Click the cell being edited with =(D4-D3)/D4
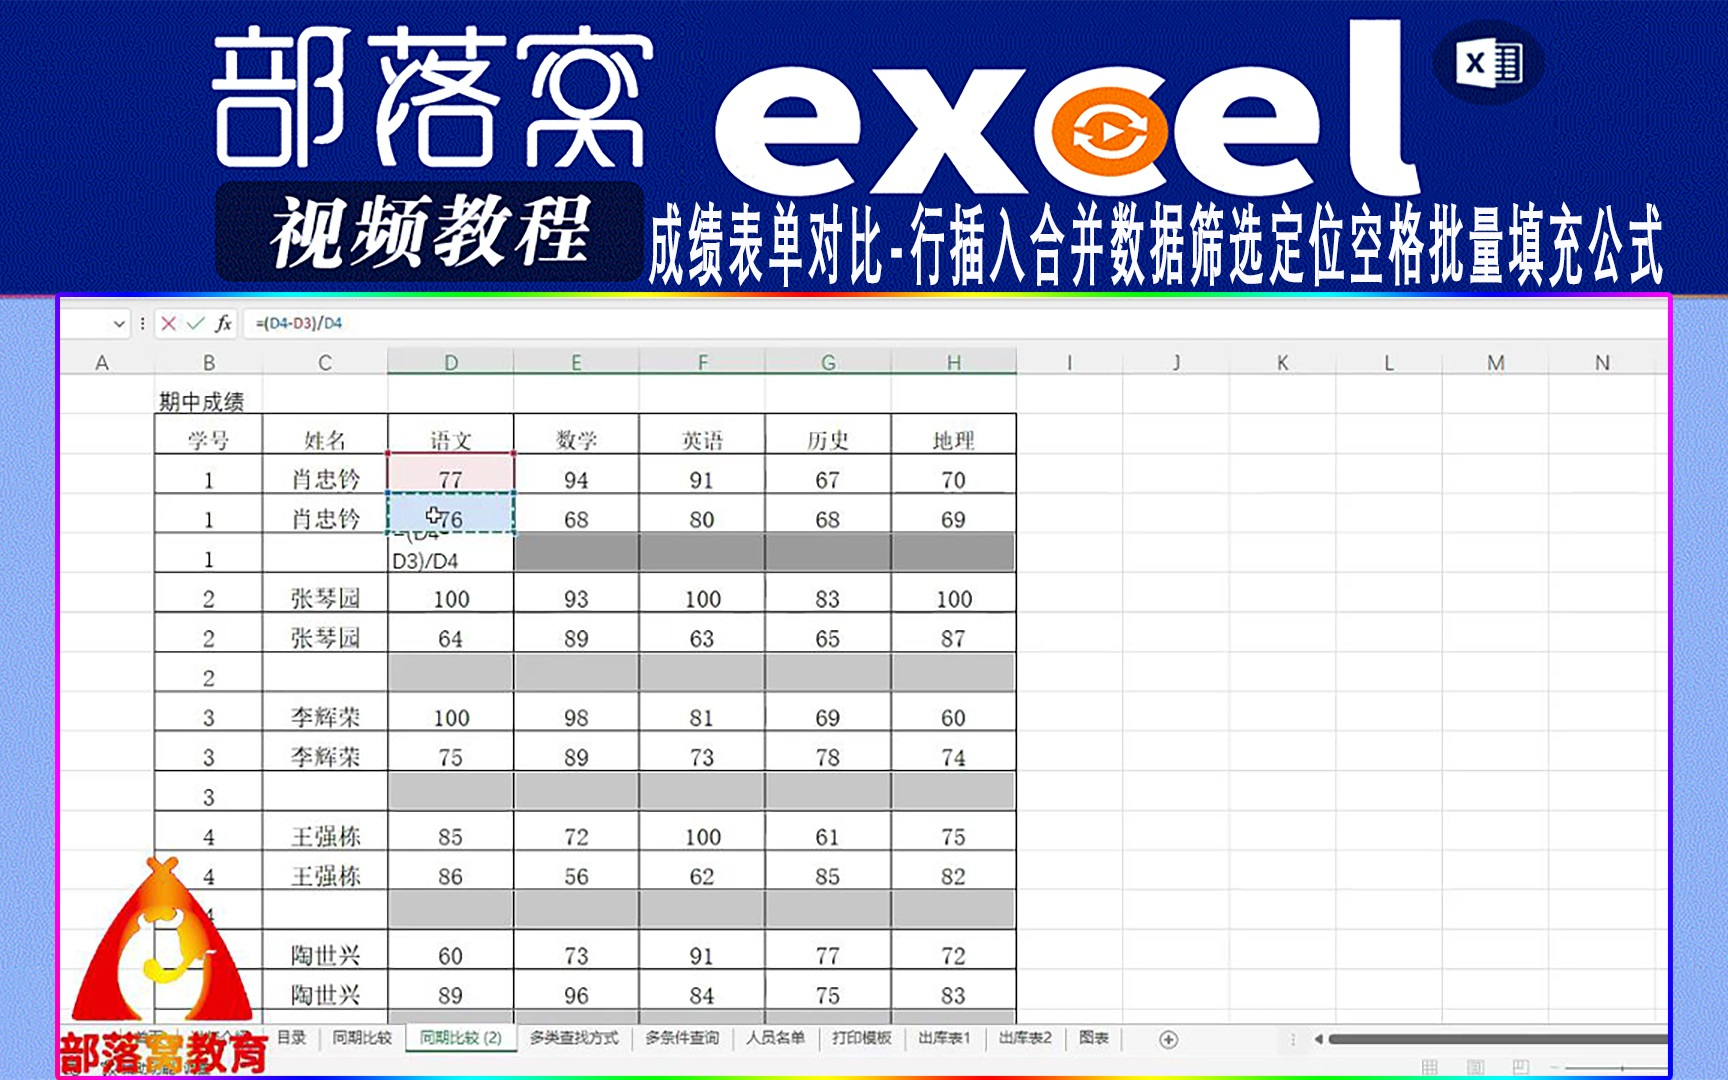The image size is (1728, 1080). tap(451, 553)
